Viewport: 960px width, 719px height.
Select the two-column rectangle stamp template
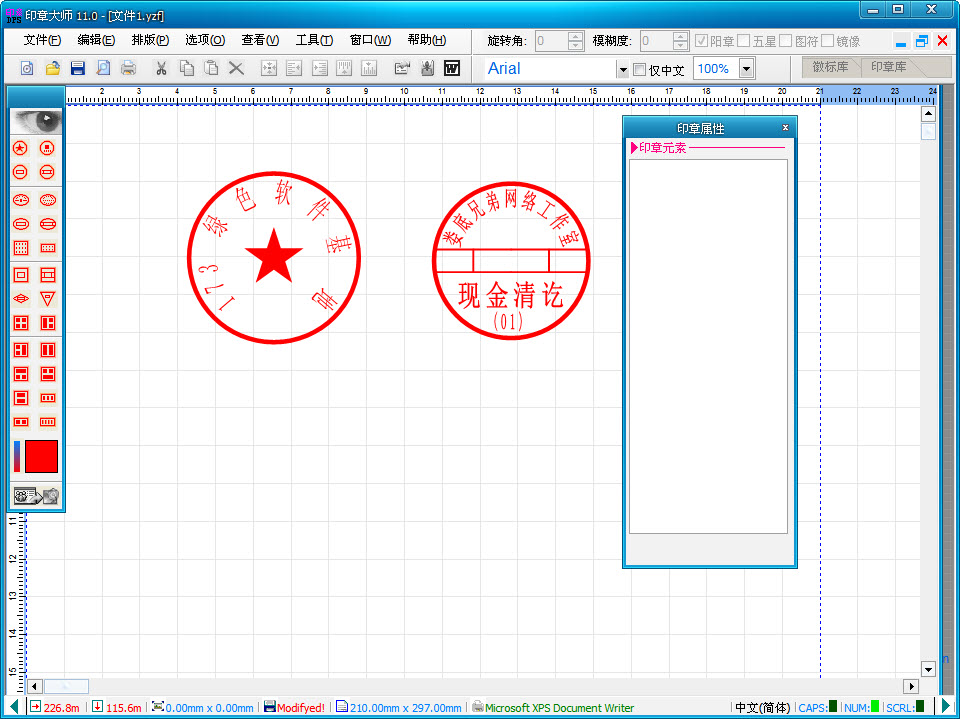48,350
